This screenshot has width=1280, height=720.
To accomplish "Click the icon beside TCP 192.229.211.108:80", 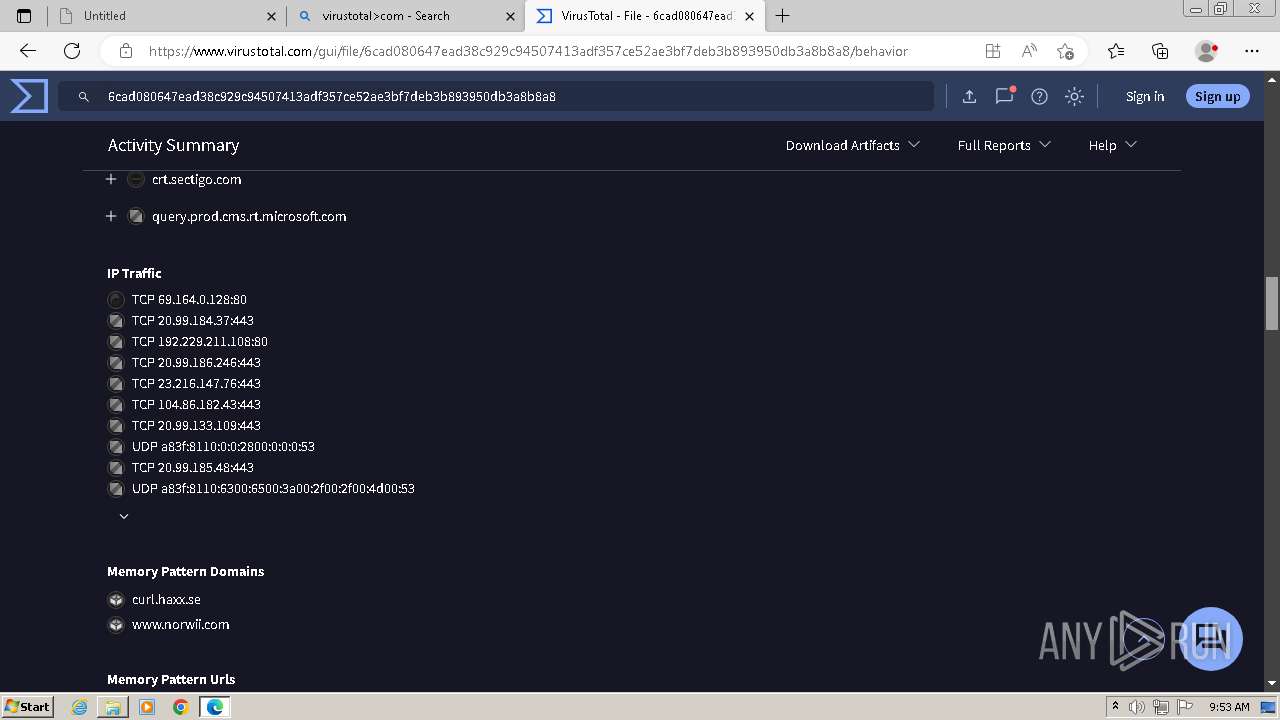I will coord(116,341).
